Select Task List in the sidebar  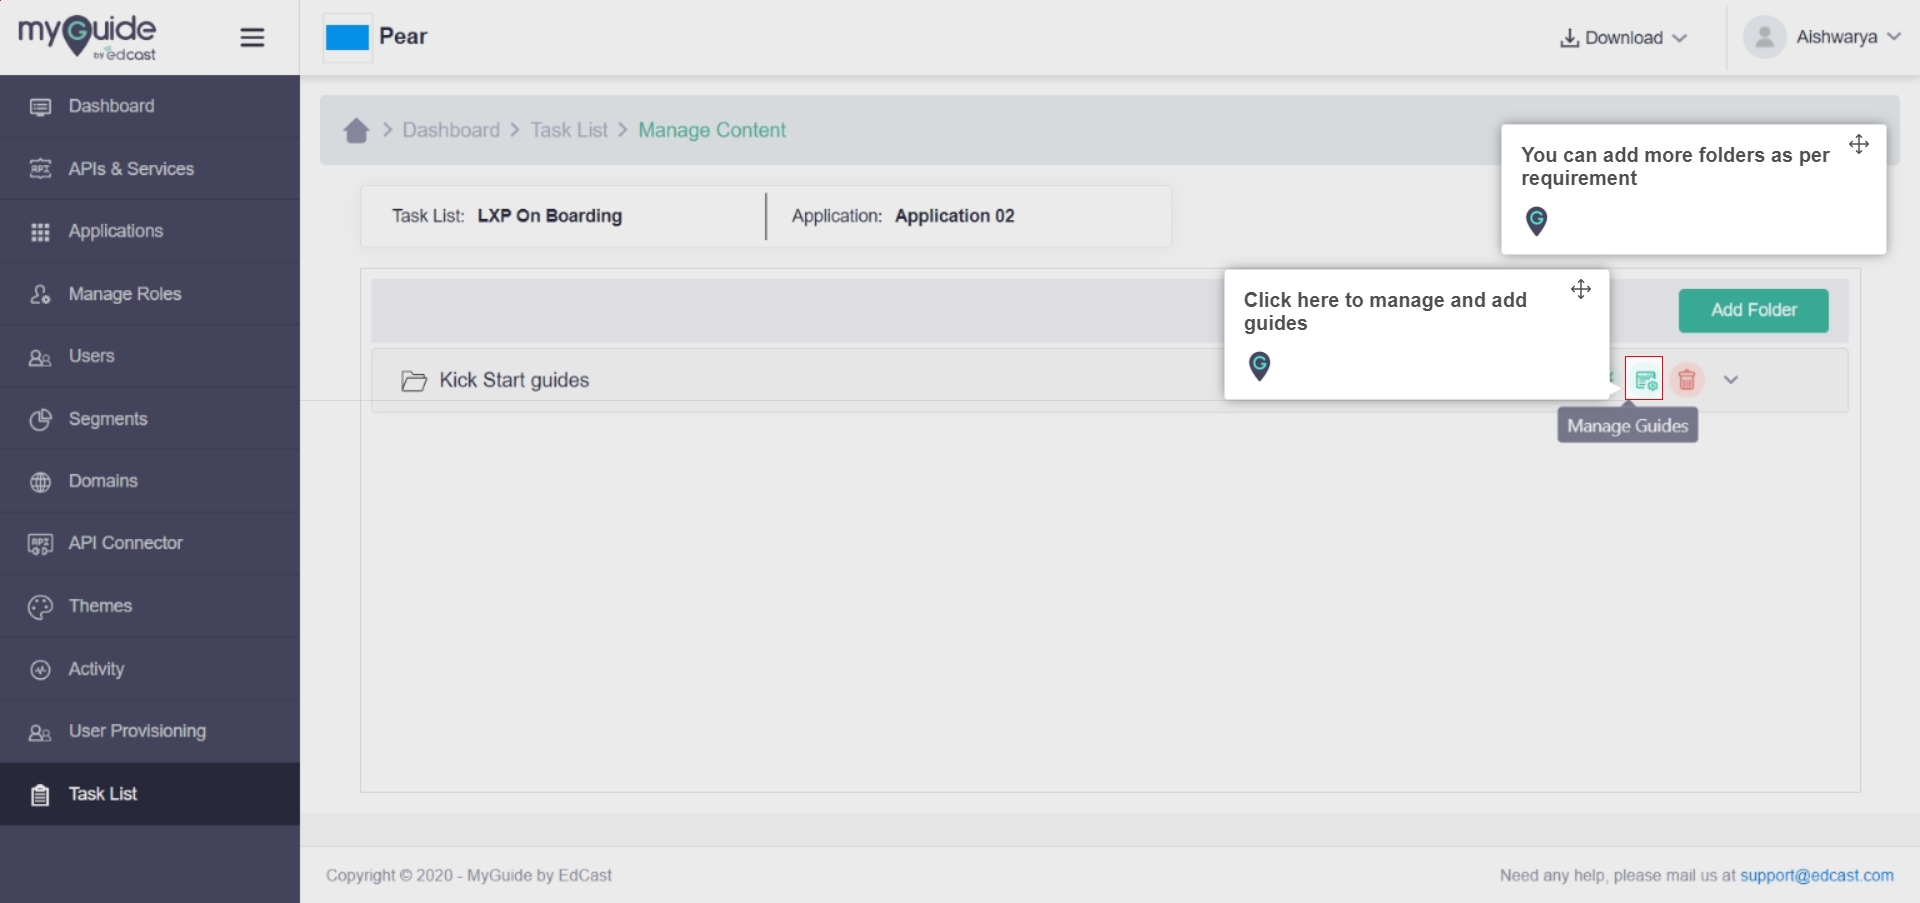(150, 794)
